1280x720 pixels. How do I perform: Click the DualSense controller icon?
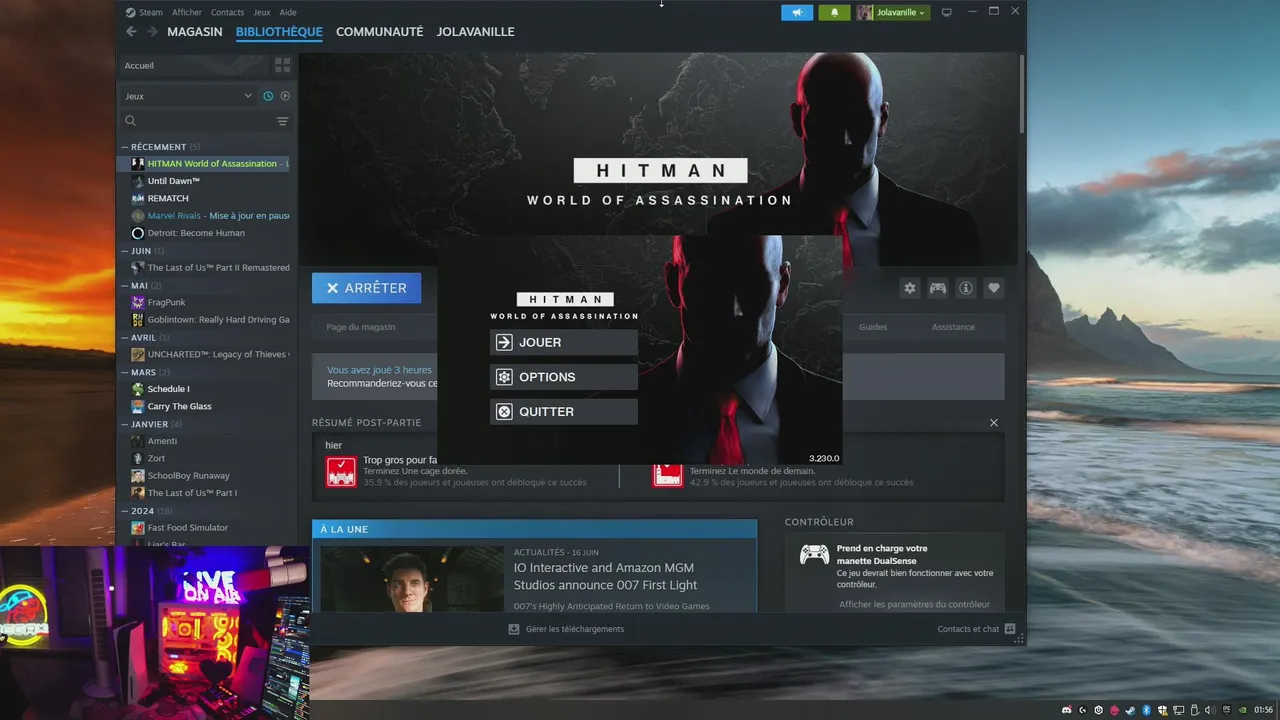pos(814,554)
